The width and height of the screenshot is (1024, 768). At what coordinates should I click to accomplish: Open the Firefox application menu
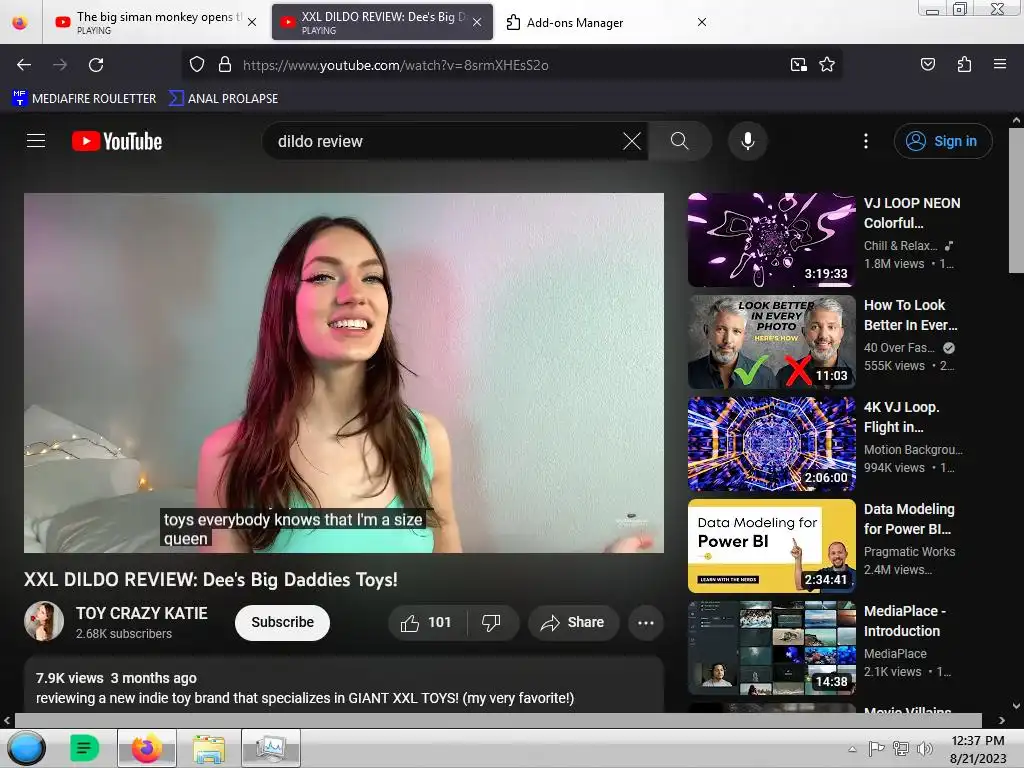point(999,64)
